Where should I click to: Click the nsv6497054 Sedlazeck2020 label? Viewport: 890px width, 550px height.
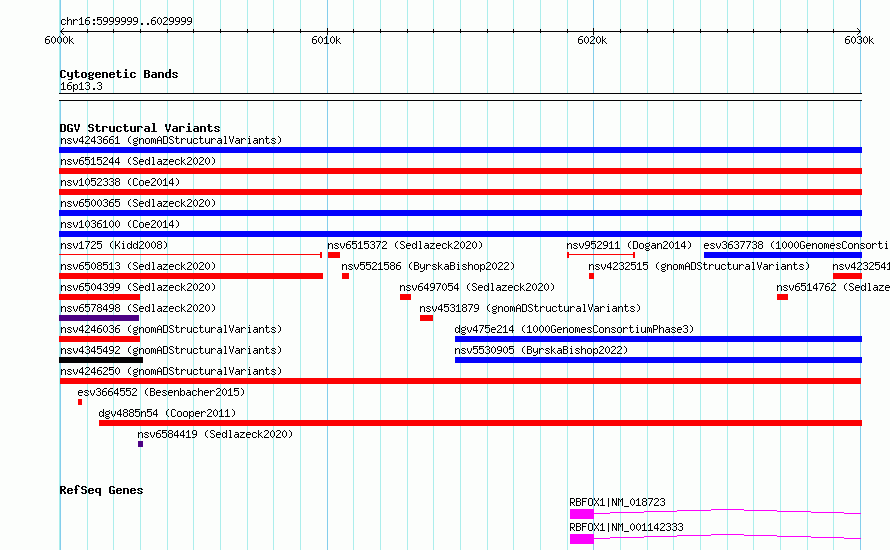click(x=477, y=287)
